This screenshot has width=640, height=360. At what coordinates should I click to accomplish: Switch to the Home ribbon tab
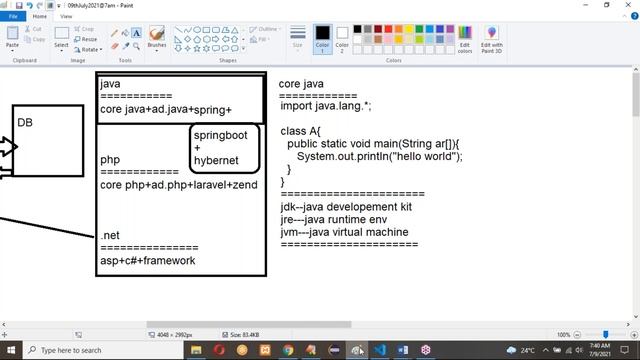point(40,16)
